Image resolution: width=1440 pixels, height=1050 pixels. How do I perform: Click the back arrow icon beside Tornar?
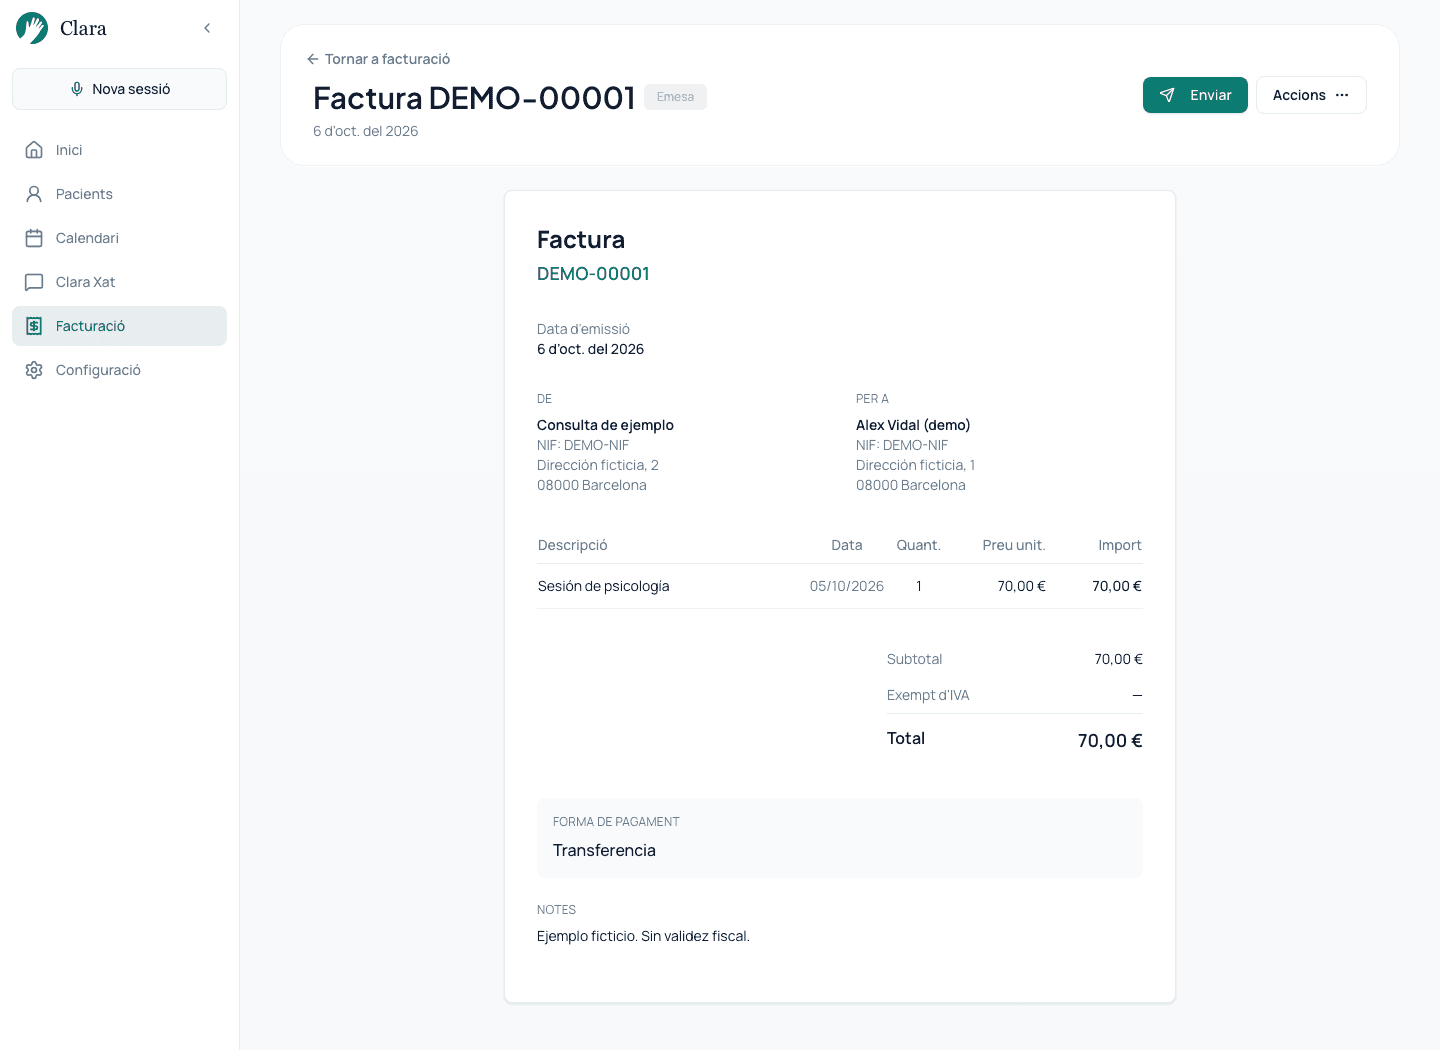coord(313,59)
